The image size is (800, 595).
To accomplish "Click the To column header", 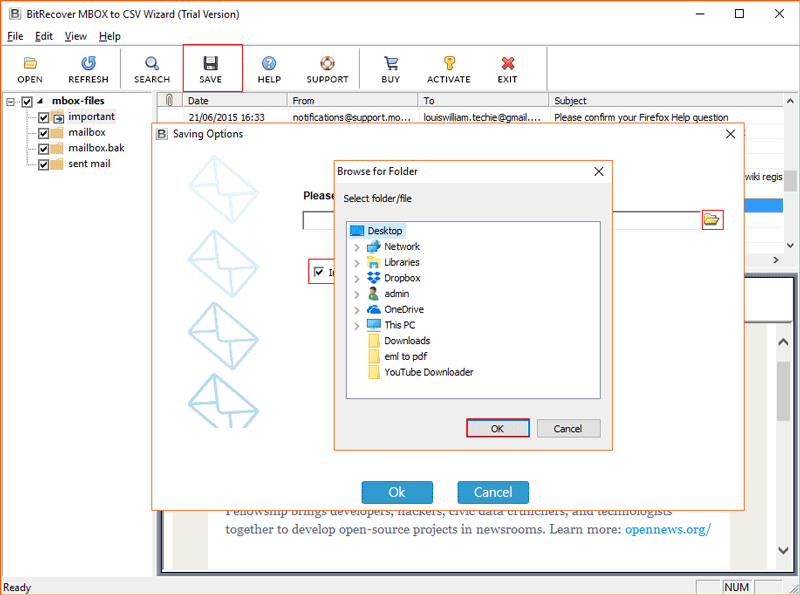I will coord(484,101).
